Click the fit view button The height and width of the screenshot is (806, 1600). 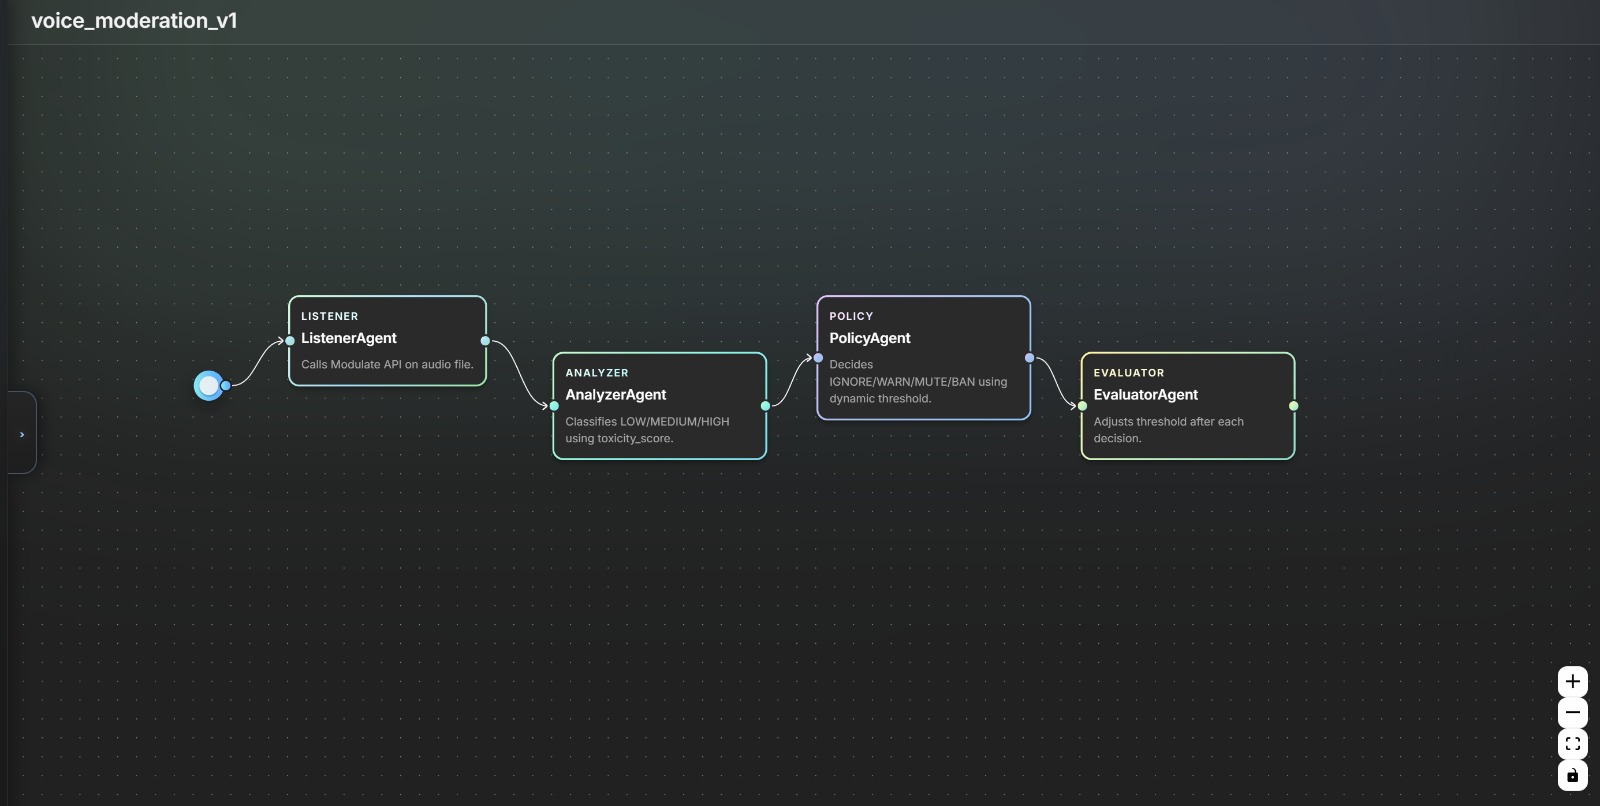[1573, 744]
